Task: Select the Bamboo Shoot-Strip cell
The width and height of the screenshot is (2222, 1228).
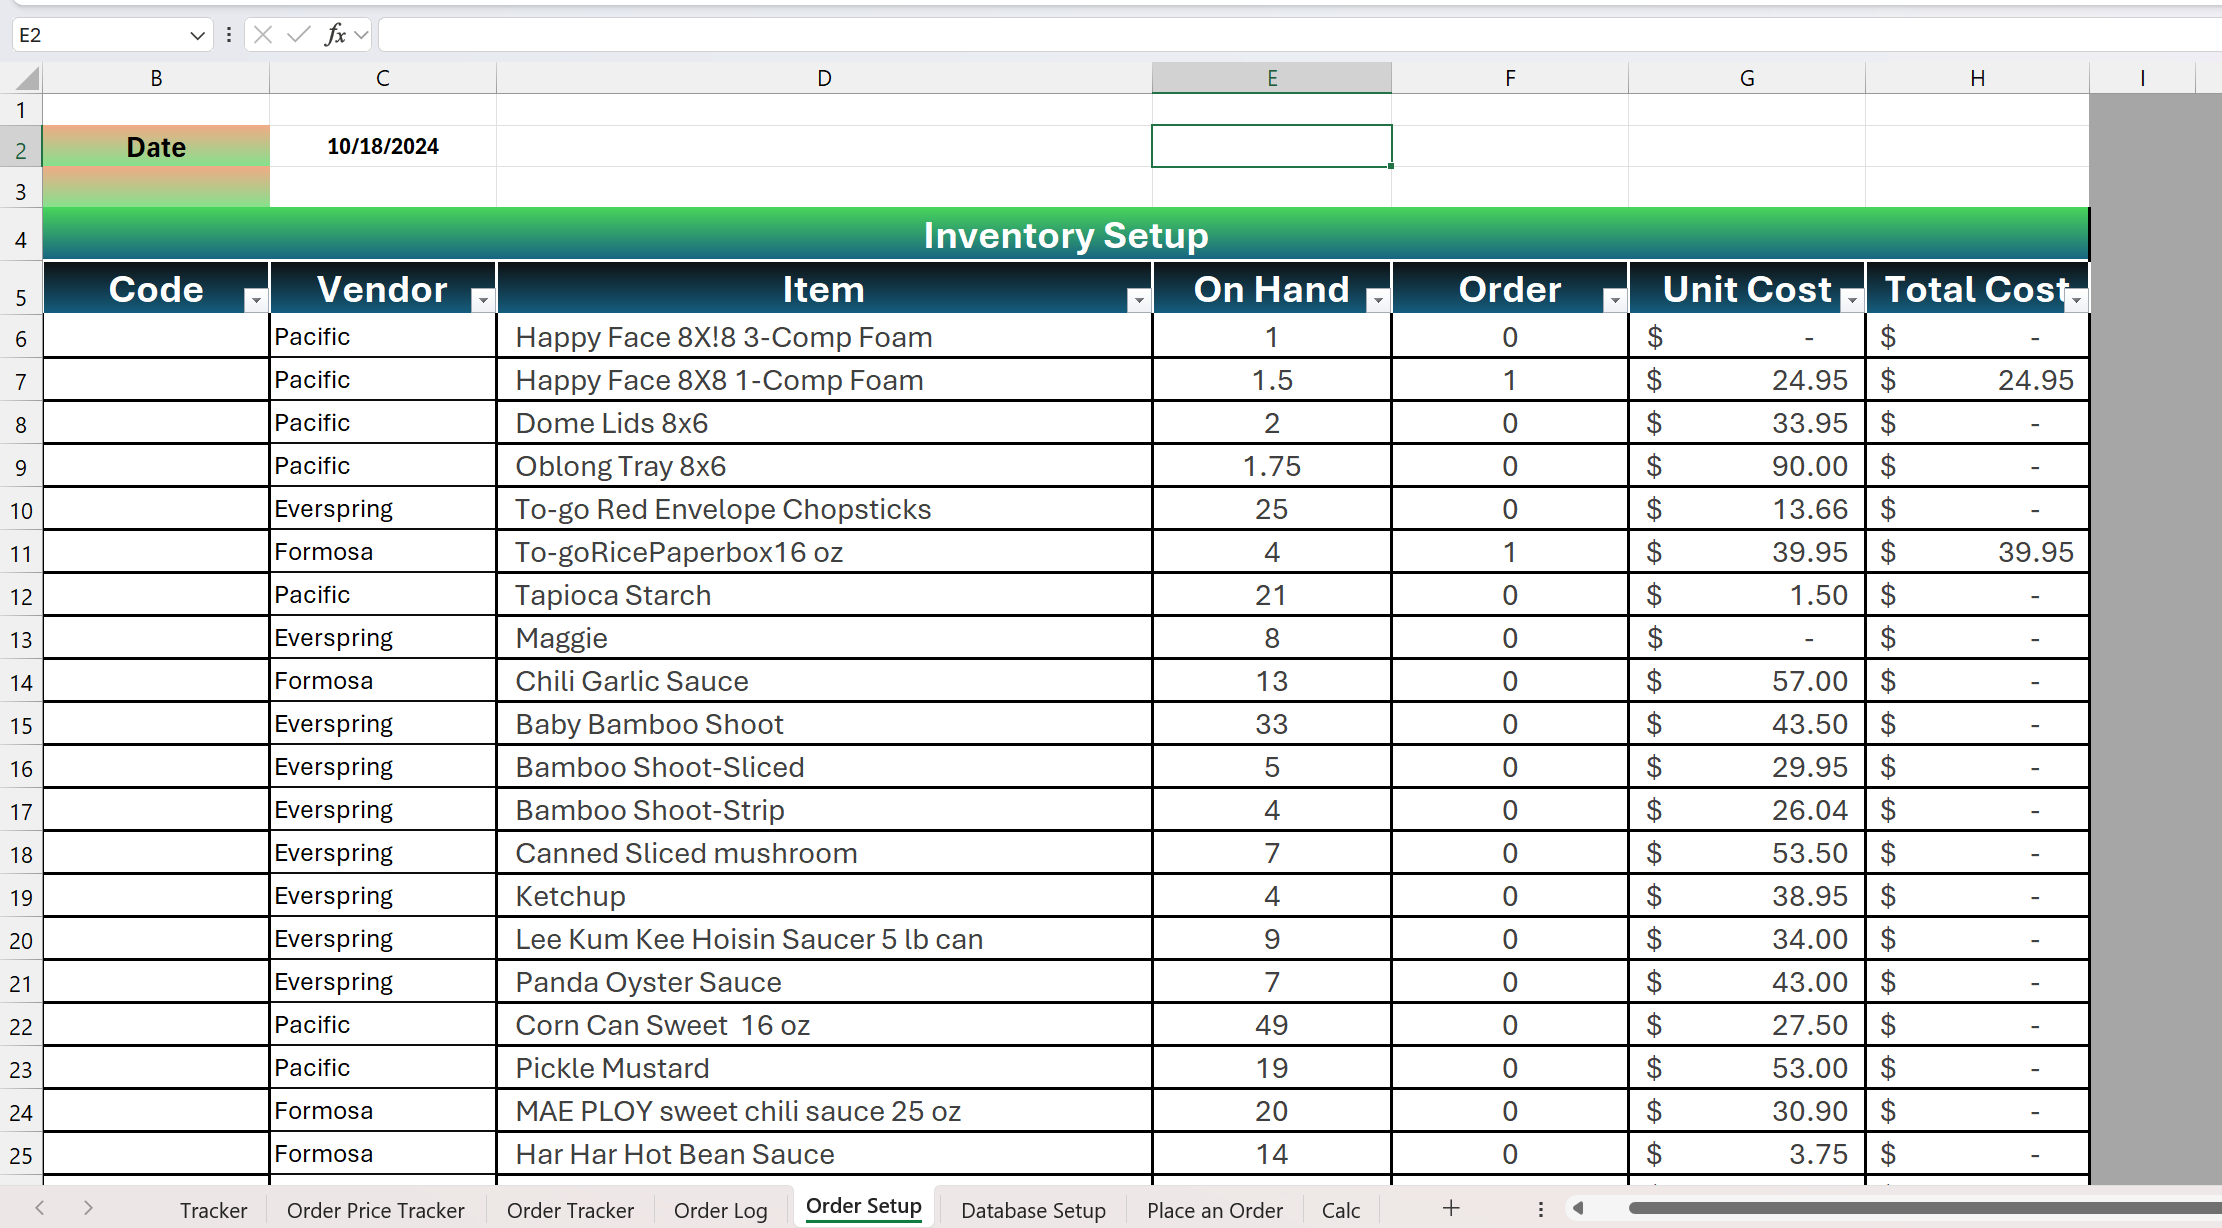Action: [x=824, y=810]
